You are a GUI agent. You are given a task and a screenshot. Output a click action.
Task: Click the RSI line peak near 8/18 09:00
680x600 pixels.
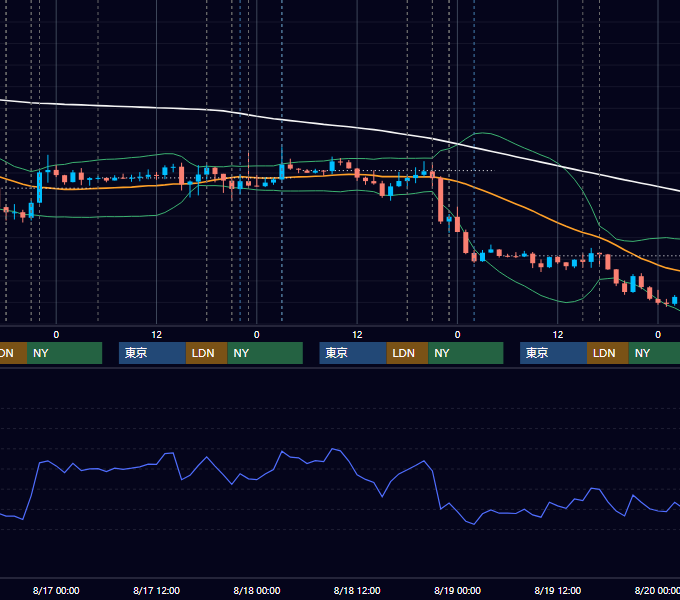[333, 449]
